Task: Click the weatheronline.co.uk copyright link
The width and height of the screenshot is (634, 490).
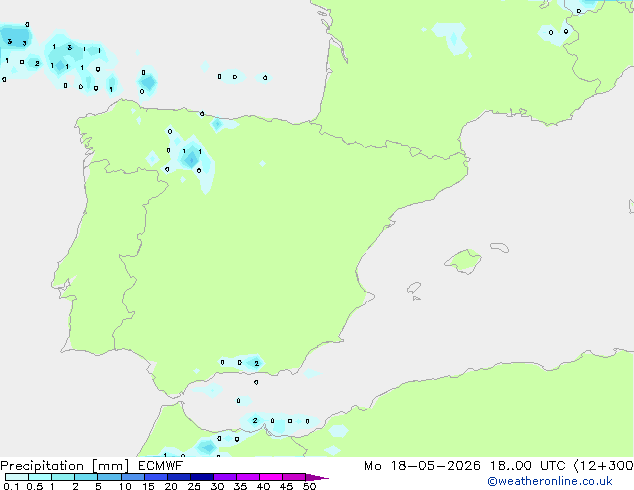Action: pyautogui.click(x=550, y=481)
